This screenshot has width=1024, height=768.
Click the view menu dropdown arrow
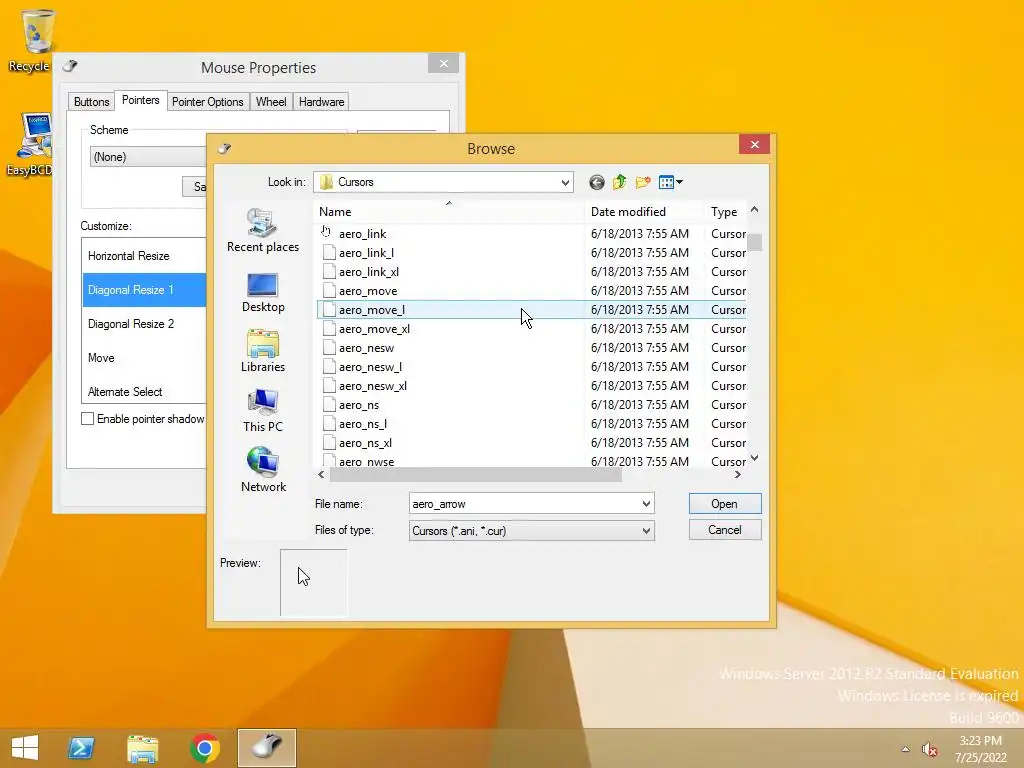[679, 182]
